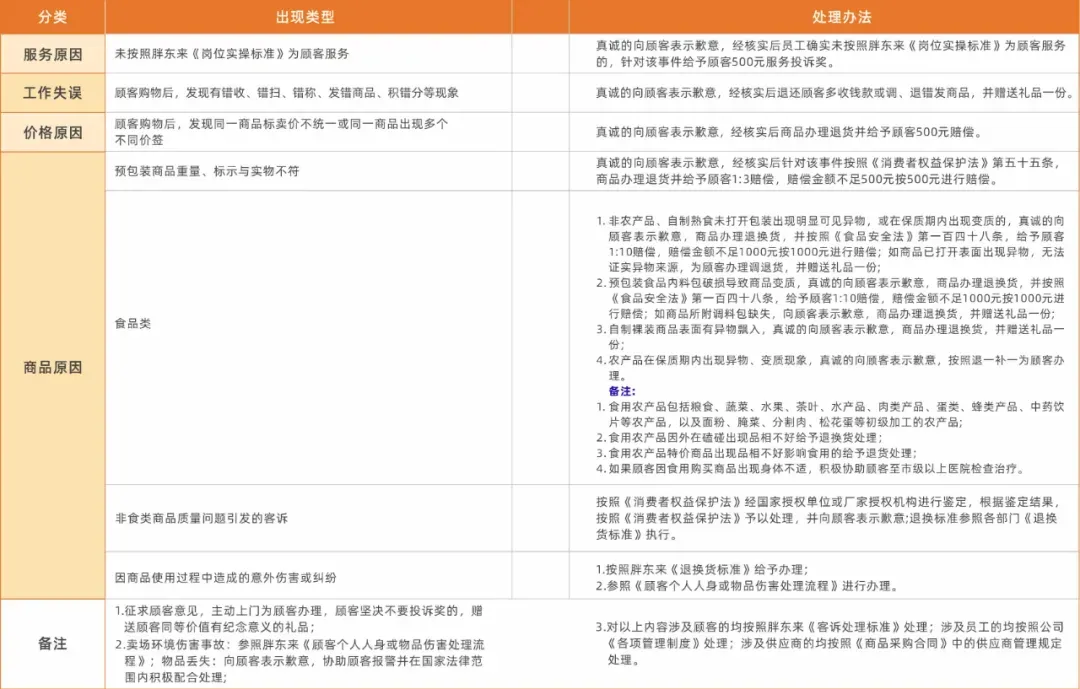Click the cell 非食类商品质量问题引发的客诉
This screenshot has width=1080, height=689.
pyautogui.click(x=201, y=518)
